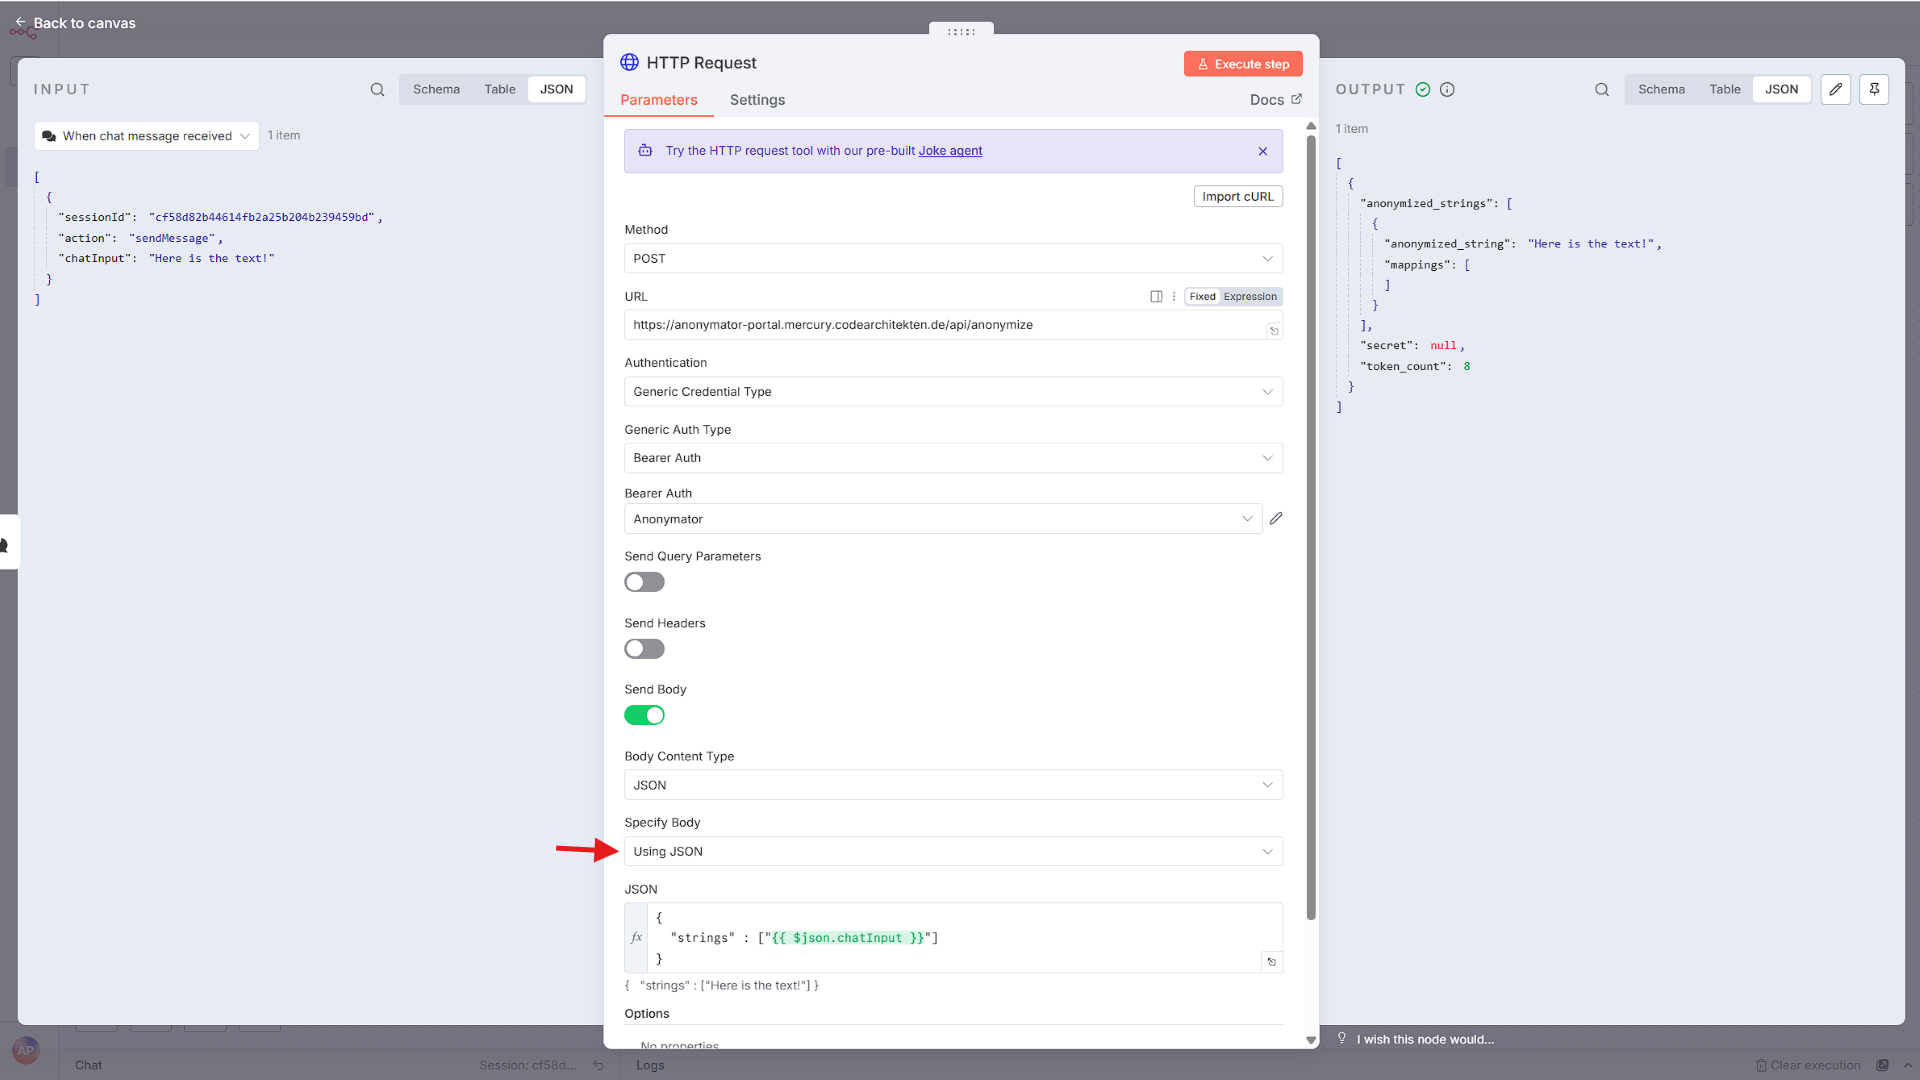
Task: Open the chat log panel icon near Clear execution
Action: (1884, 1066)
